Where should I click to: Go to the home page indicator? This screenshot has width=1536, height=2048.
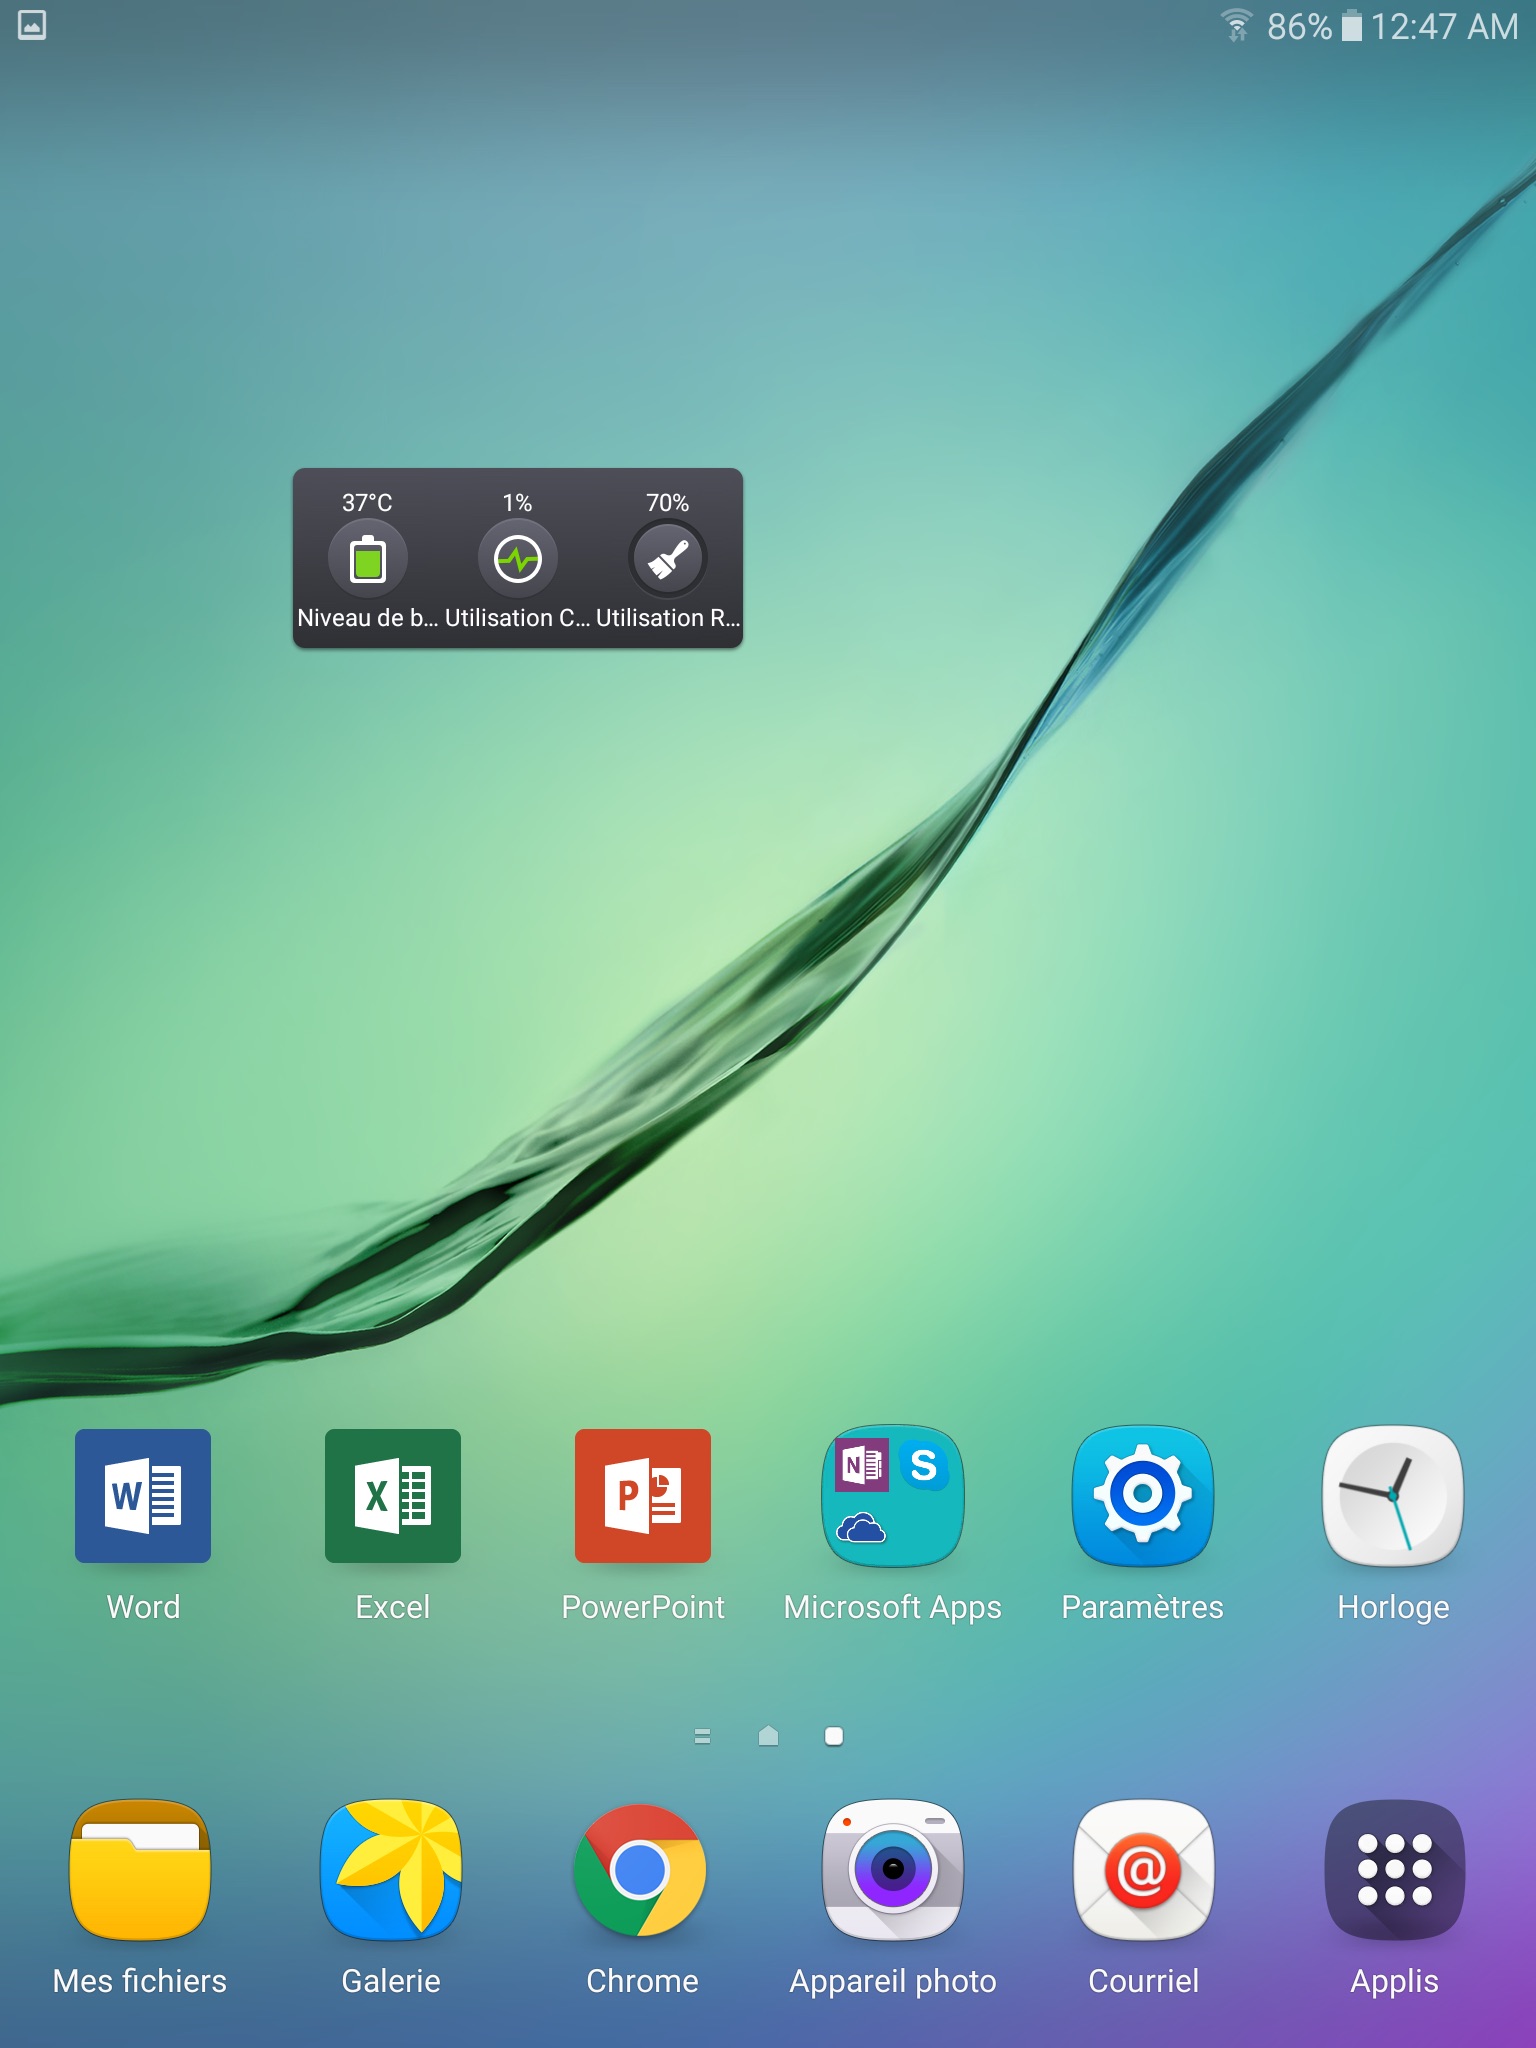pos(768,1736)
